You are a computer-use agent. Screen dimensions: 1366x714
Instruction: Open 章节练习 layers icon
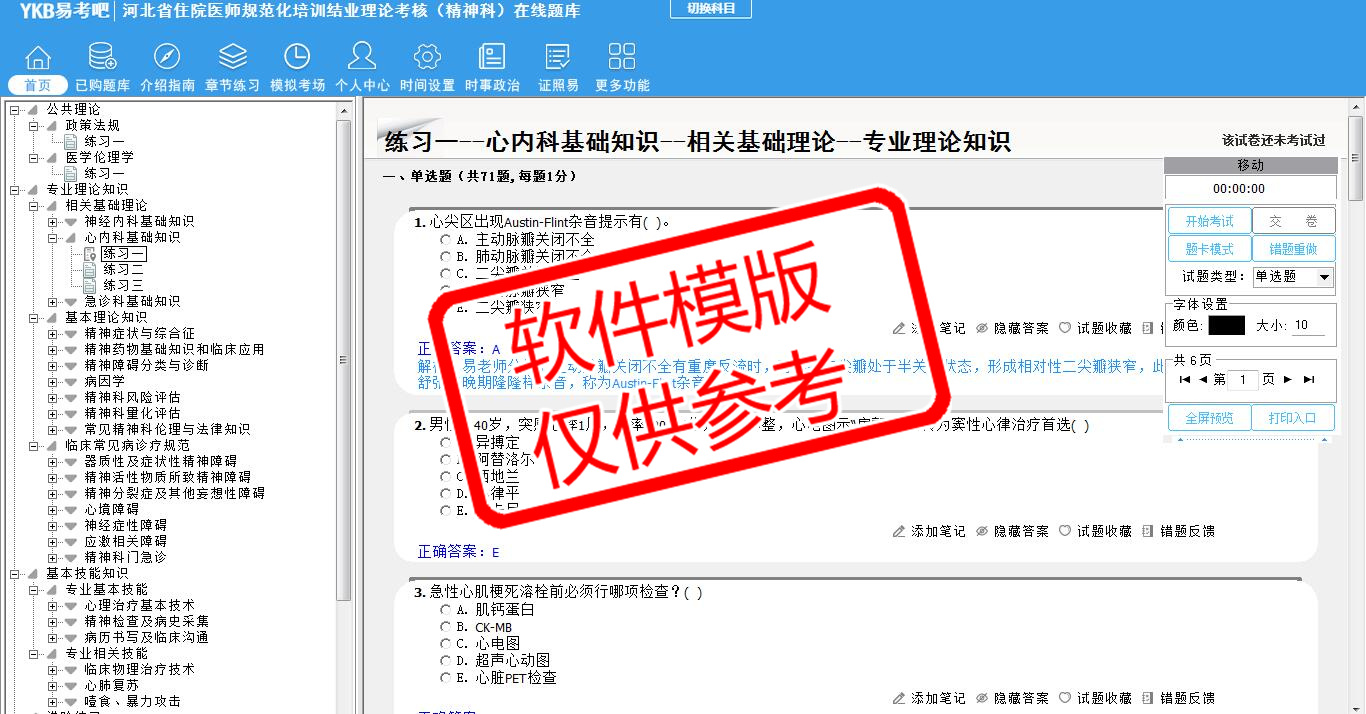[233, 57]
